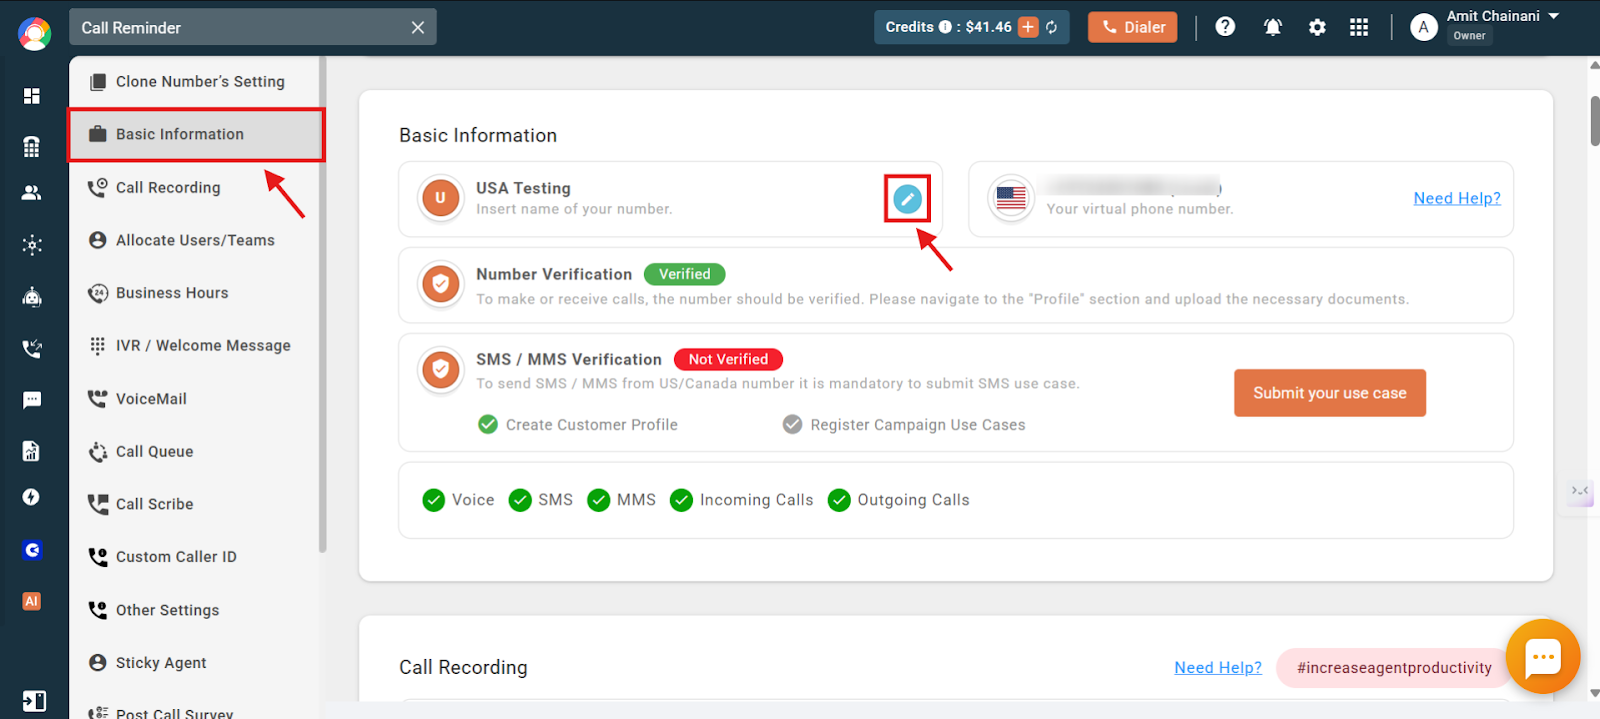1600x719 pixels.
Task: Click the page vertical scrollbar
Action: 1594,122
